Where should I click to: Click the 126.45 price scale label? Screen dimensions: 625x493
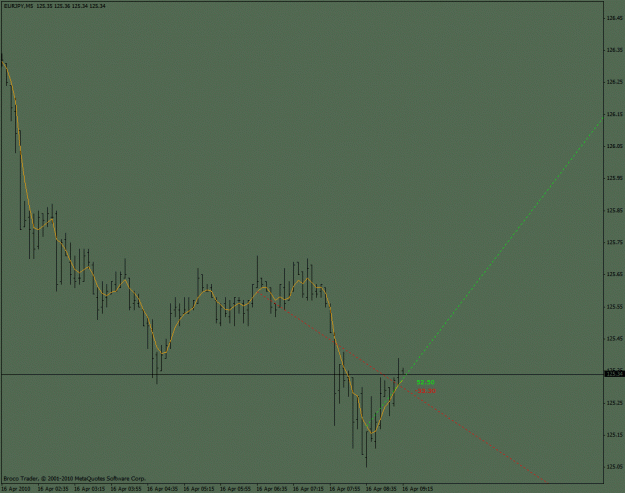(614, 18)
